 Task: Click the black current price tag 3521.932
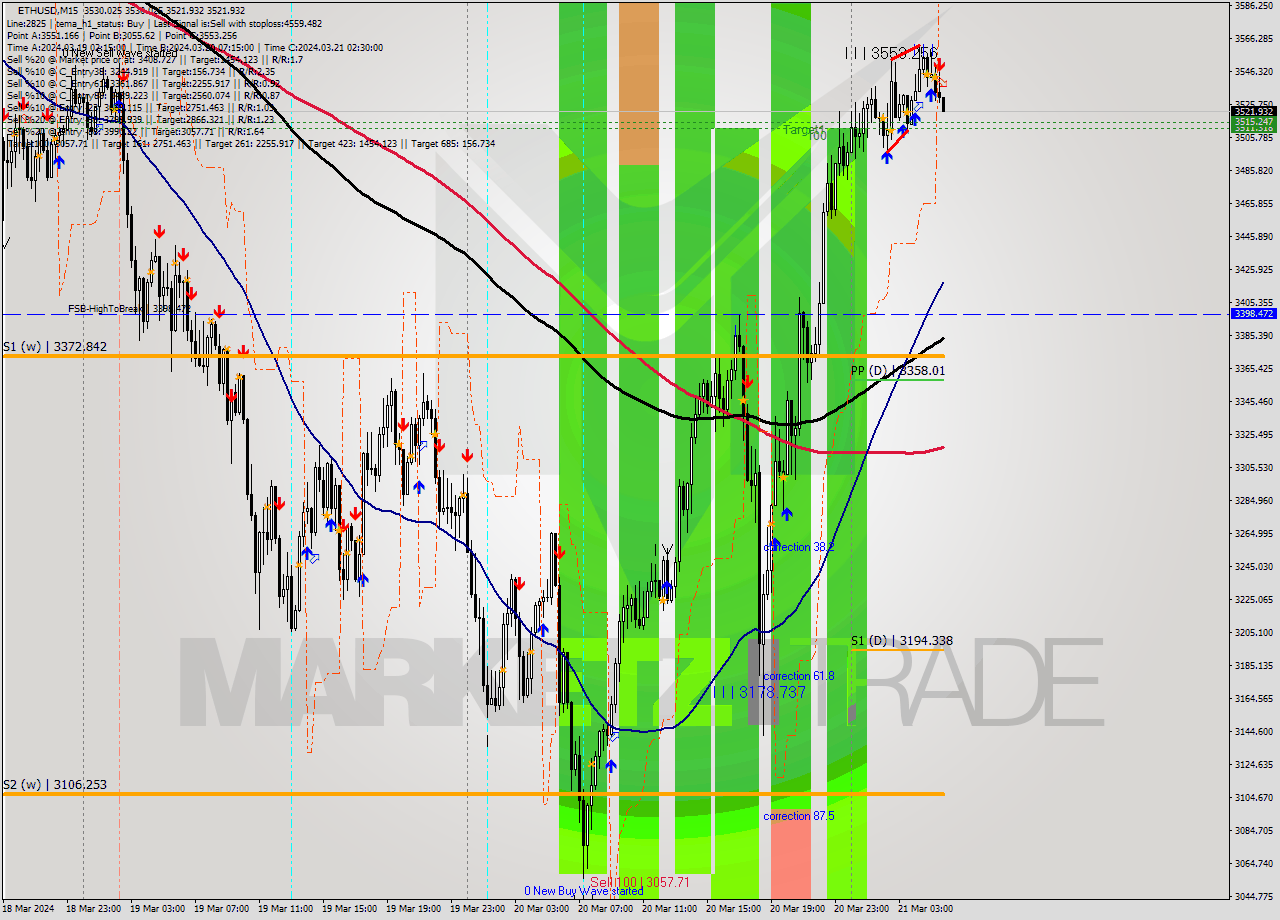tap(1253, 112)
